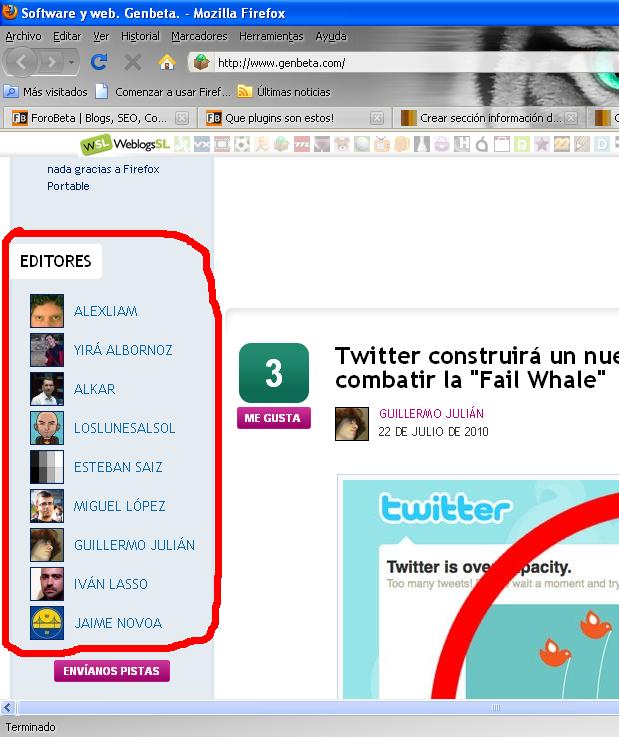Click the ENVÍANOS PISTAS button
Screen dimensions: 619x748
[x=112, y=671]
